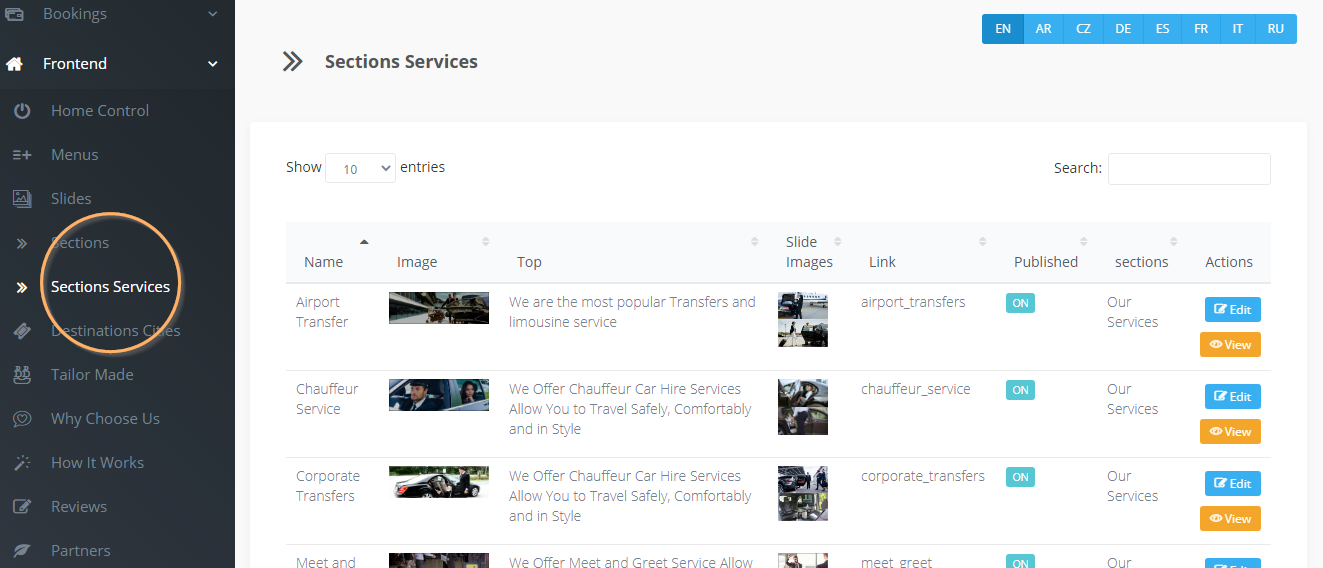This screenshot has height=568, width=1323.
Task: Open the Show entries count dropdown
Action: 360,169
